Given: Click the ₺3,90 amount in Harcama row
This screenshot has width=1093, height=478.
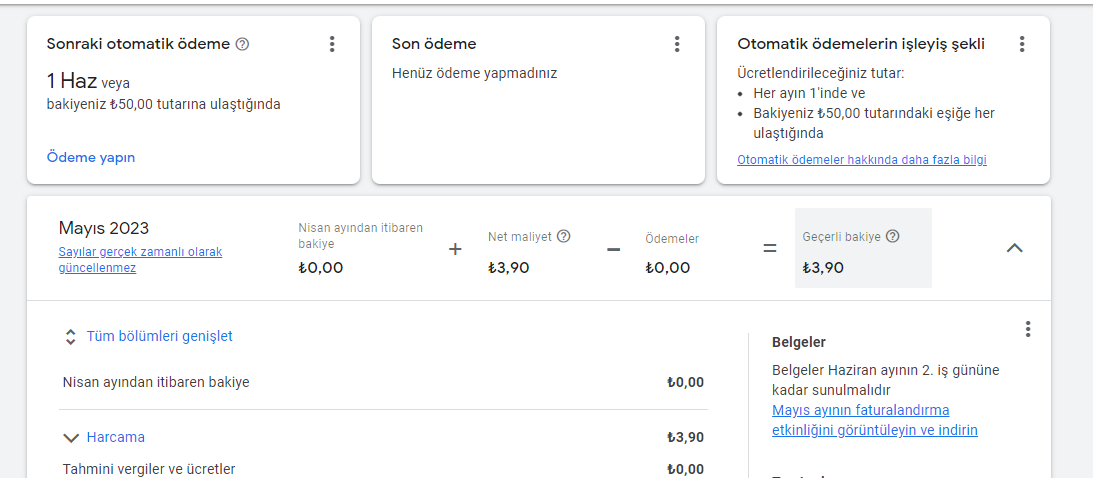Looking at the screenshot, I should pos(685,438).
